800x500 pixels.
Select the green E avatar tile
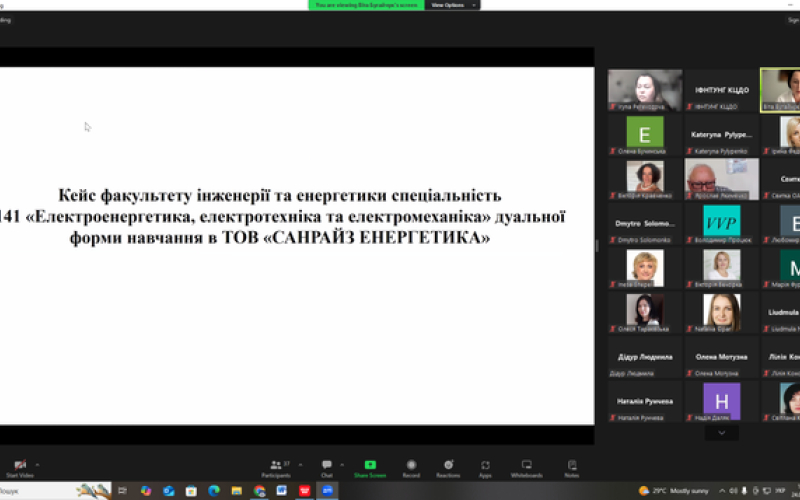[645, 135]
